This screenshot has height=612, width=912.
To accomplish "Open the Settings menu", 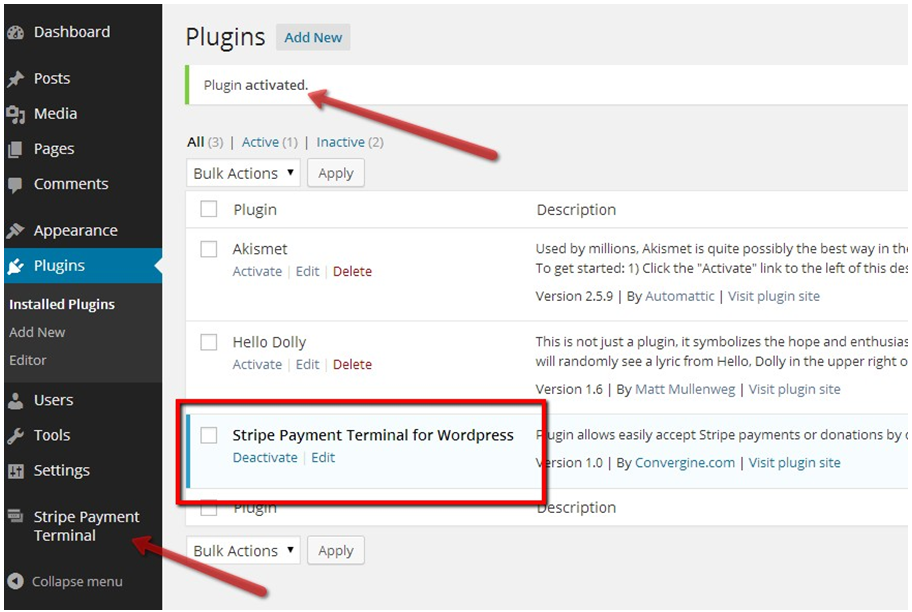I will point(62,471).
